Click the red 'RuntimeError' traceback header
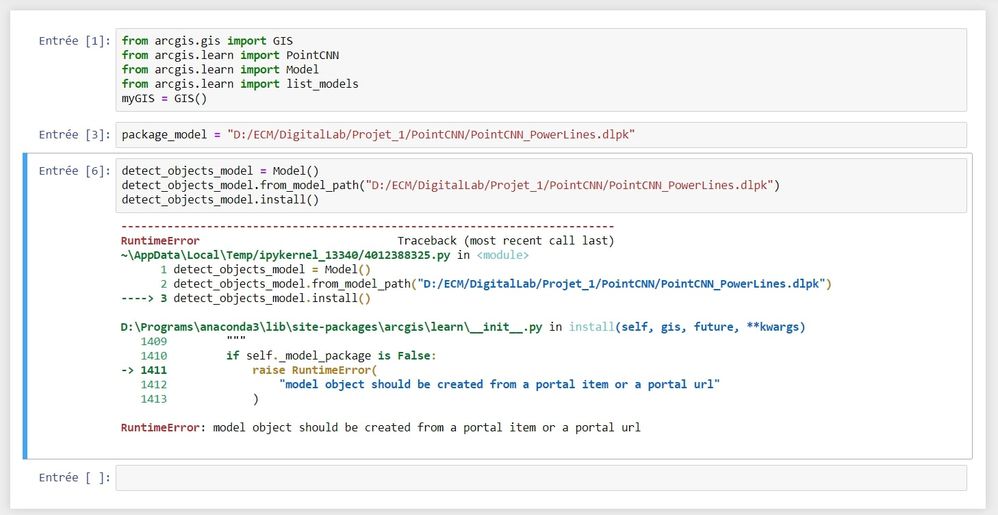Screen dimensions: 998x515 coord(160,241)
